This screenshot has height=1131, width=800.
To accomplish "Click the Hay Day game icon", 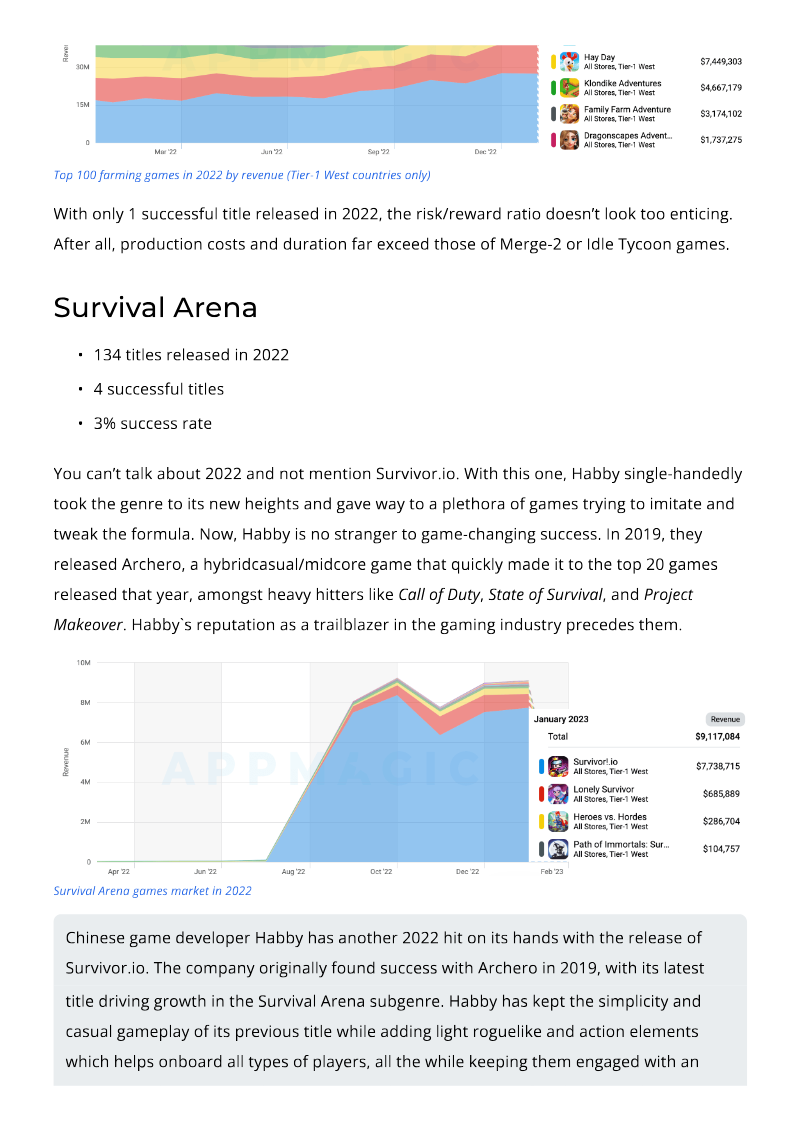I will tap(569, 61).
